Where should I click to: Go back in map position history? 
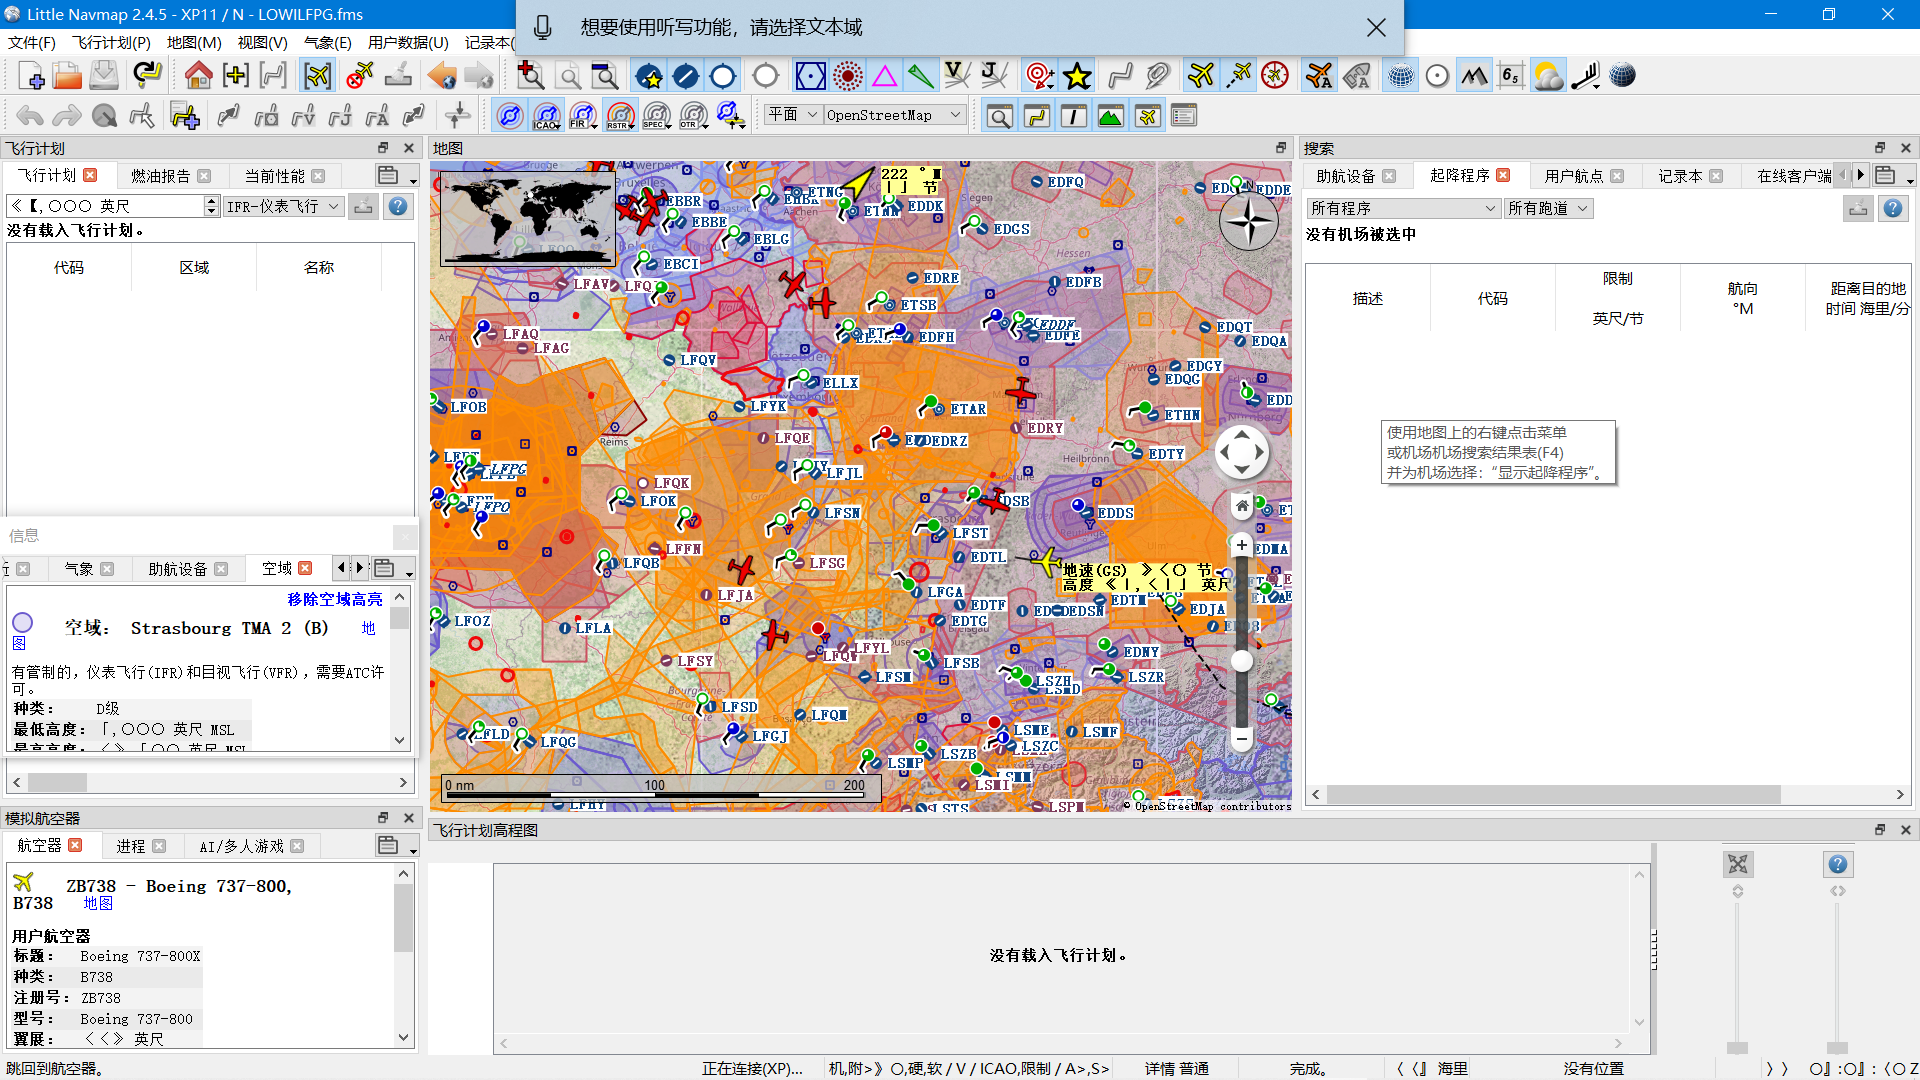tap(441, 76)
